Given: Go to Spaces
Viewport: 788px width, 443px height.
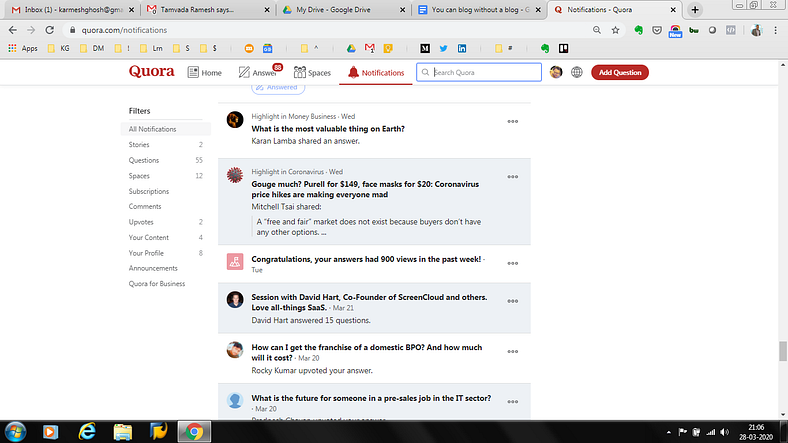Looking at the screenshot, I should coord(312,72).
